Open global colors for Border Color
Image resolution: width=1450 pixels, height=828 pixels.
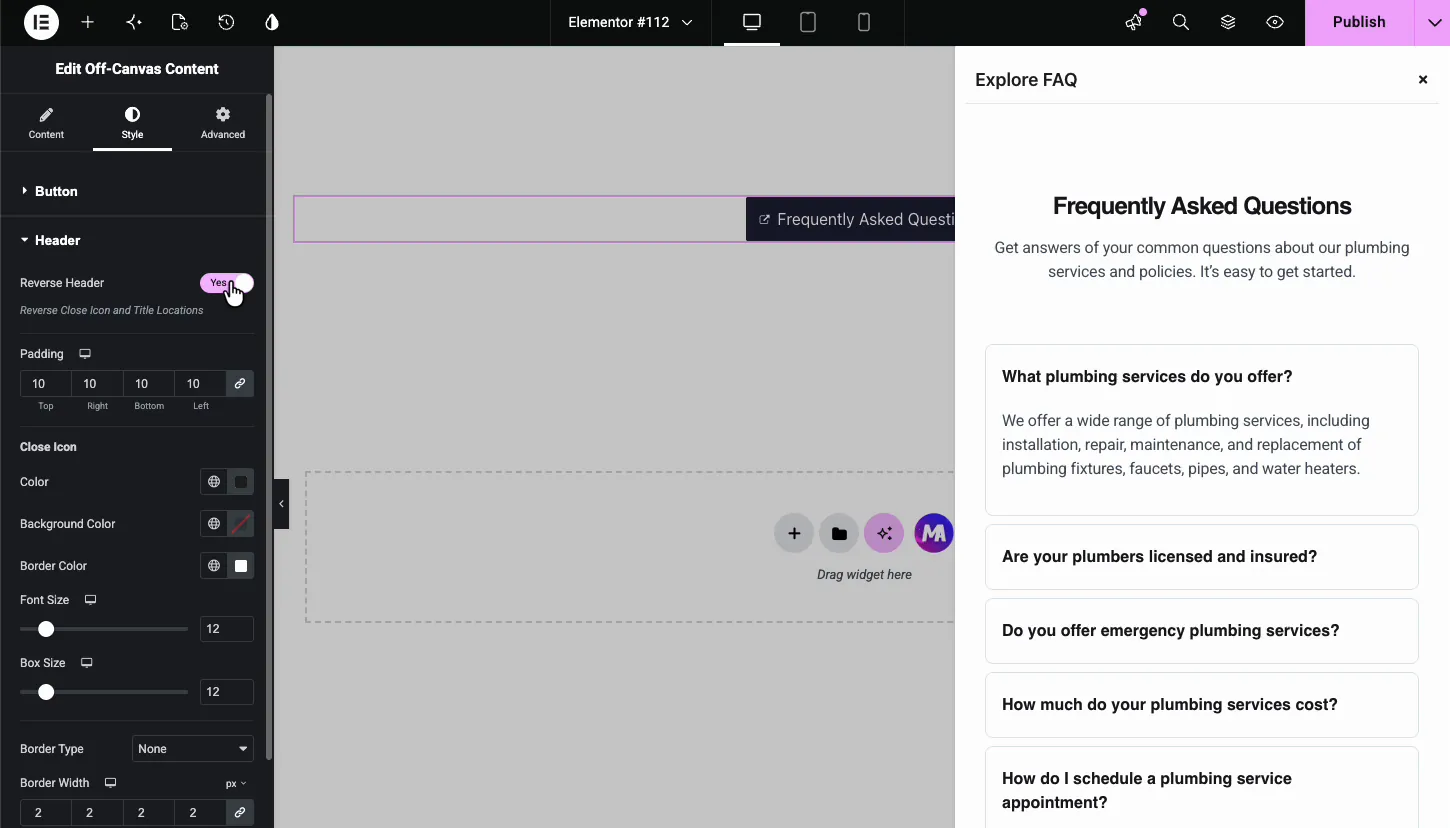click(213, 566)
